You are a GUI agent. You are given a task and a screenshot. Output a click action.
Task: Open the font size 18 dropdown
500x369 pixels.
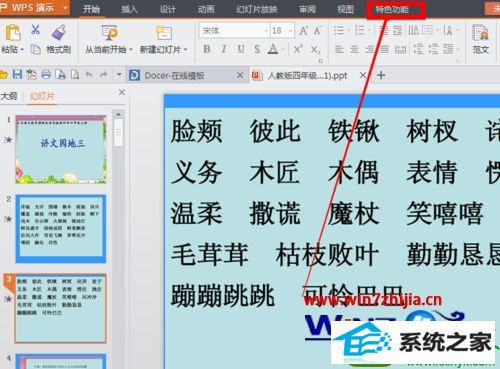[x=291, y=31]
